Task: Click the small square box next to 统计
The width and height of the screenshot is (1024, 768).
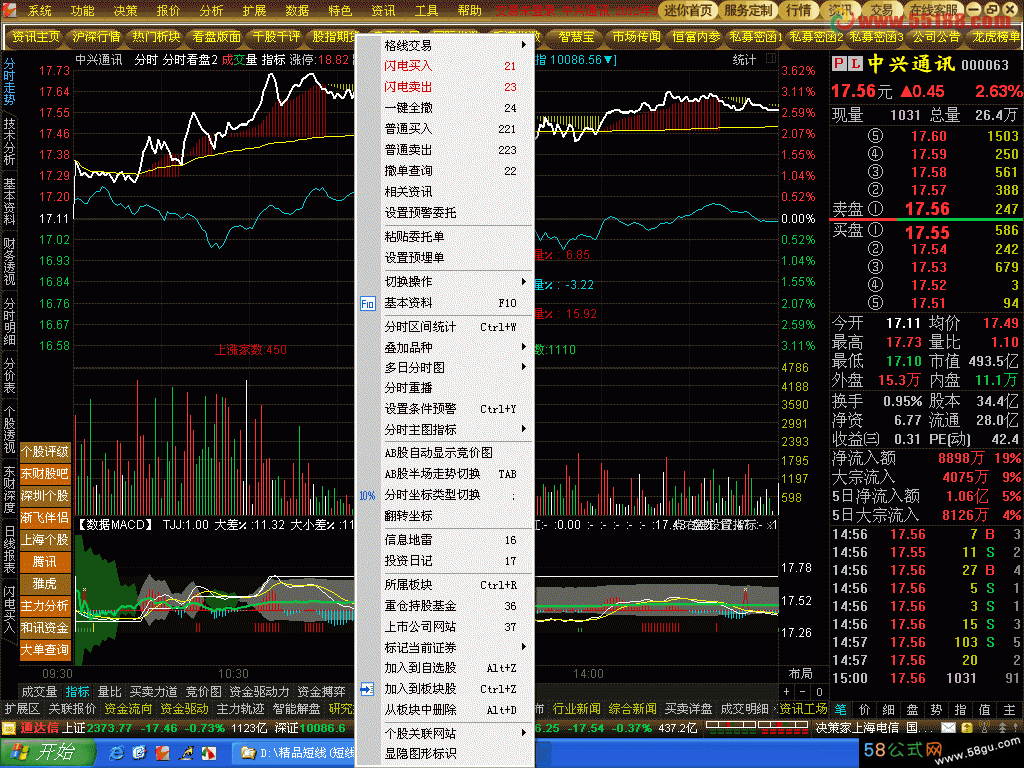Action: [x=771, y=59]
